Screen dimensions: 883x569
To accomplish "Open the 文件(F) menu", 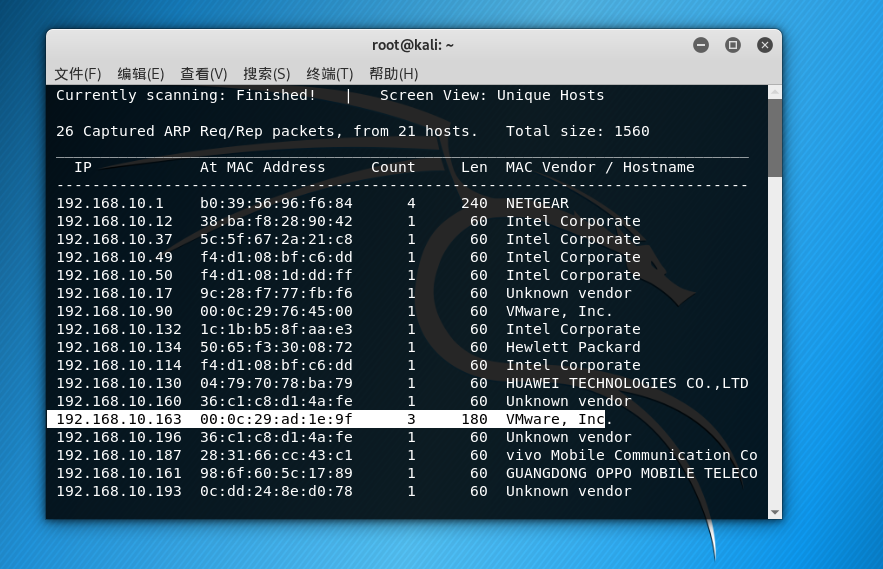I will tap(78, 74).
